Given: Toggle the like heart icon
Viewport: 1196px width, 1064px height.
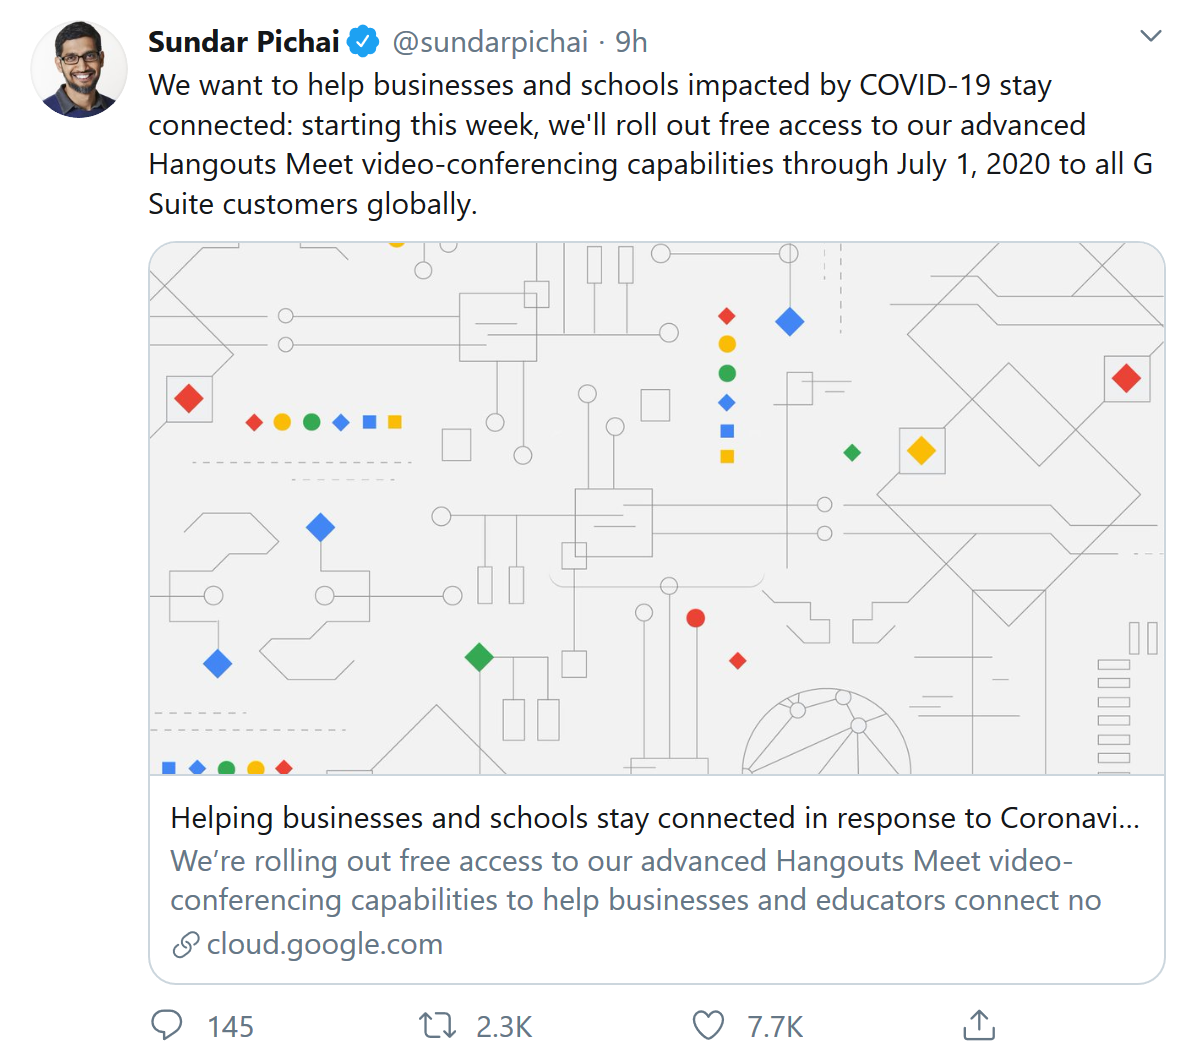Looking at the screenshot, I should point(708,1026).
